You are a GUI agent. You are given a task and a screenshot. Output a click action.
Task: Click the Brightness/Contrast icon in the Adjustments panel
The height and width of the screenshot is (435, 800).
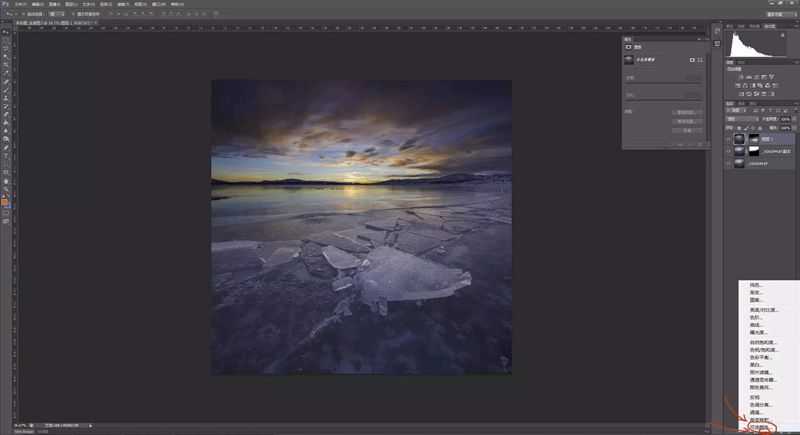coord(742,76)
